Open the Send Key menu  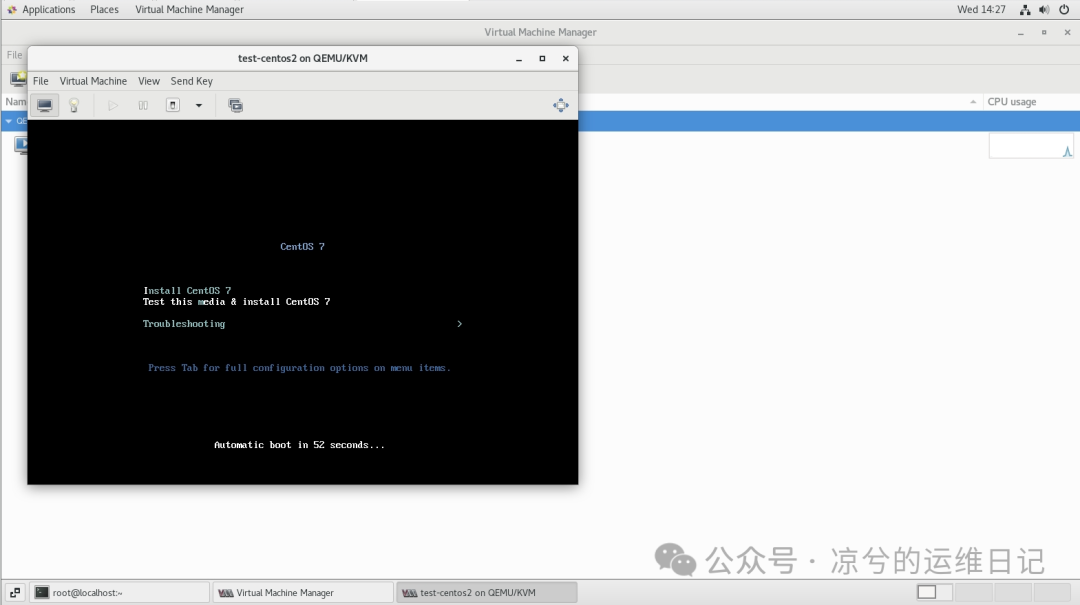click(x=191, y=81)
